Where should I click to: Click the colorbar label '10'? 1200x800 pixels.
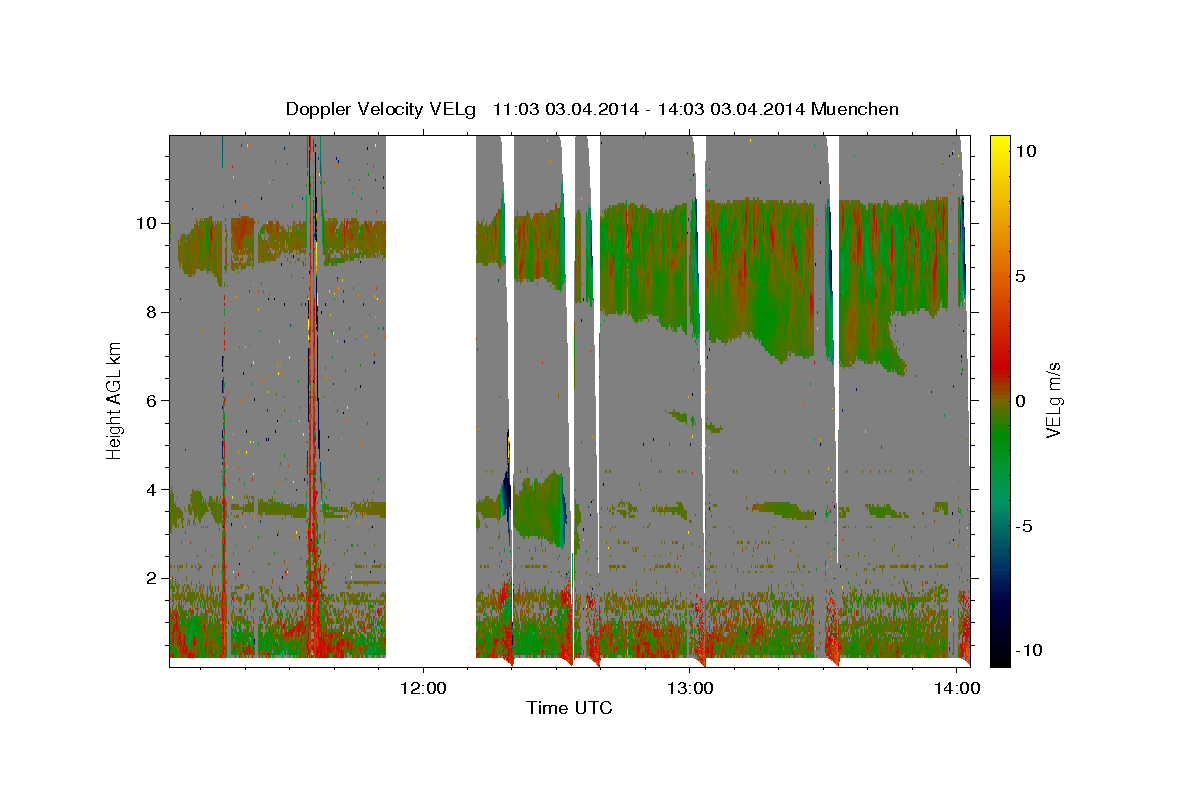pyautogui.click(x=1026, y=150)
